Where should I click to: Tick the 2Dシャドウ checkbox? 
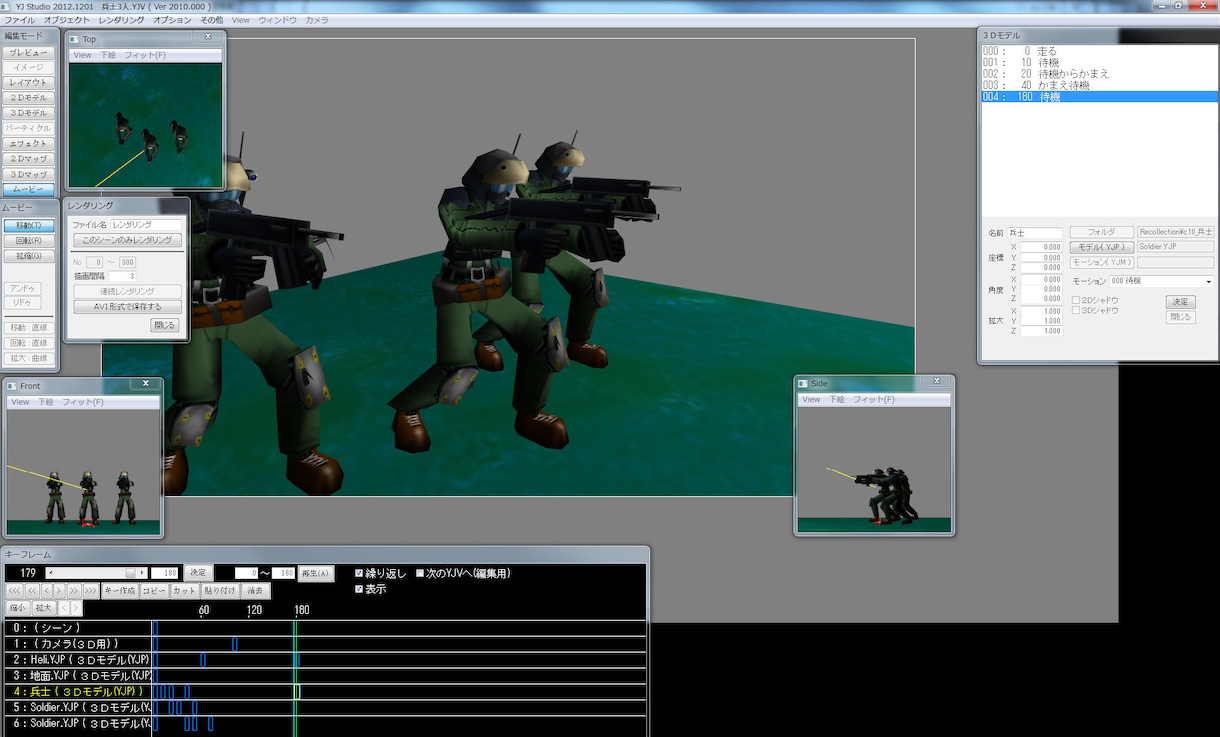[1076, 300]
